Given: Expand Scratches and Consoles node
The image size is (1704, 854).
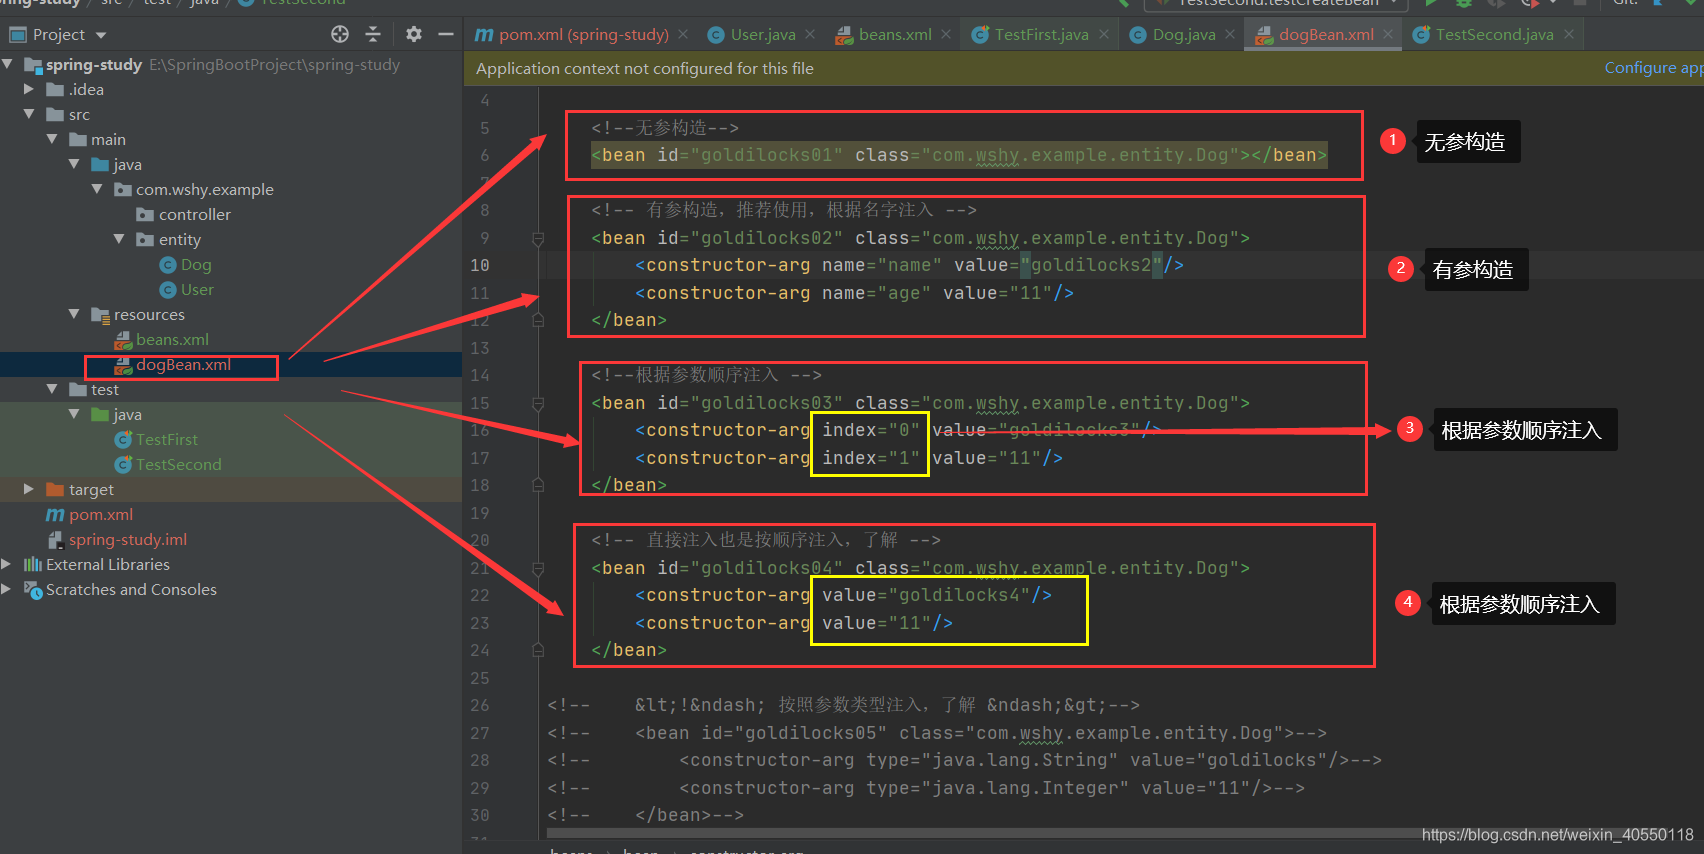Looking at the screenshot, I should pos(7,589).
